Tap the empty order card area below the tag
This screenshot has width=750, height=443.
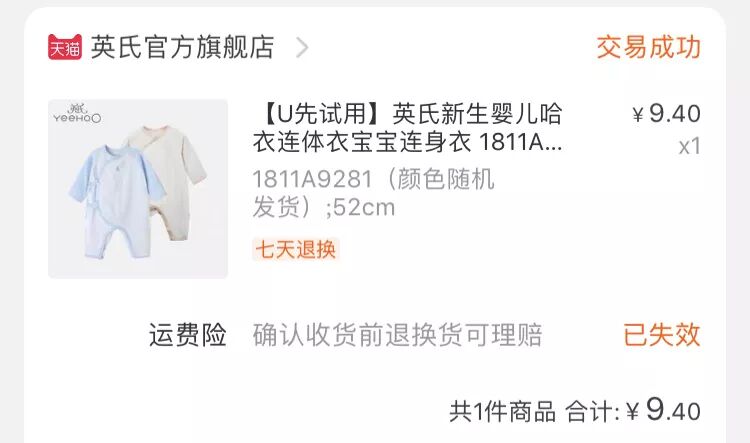[375, 293]
